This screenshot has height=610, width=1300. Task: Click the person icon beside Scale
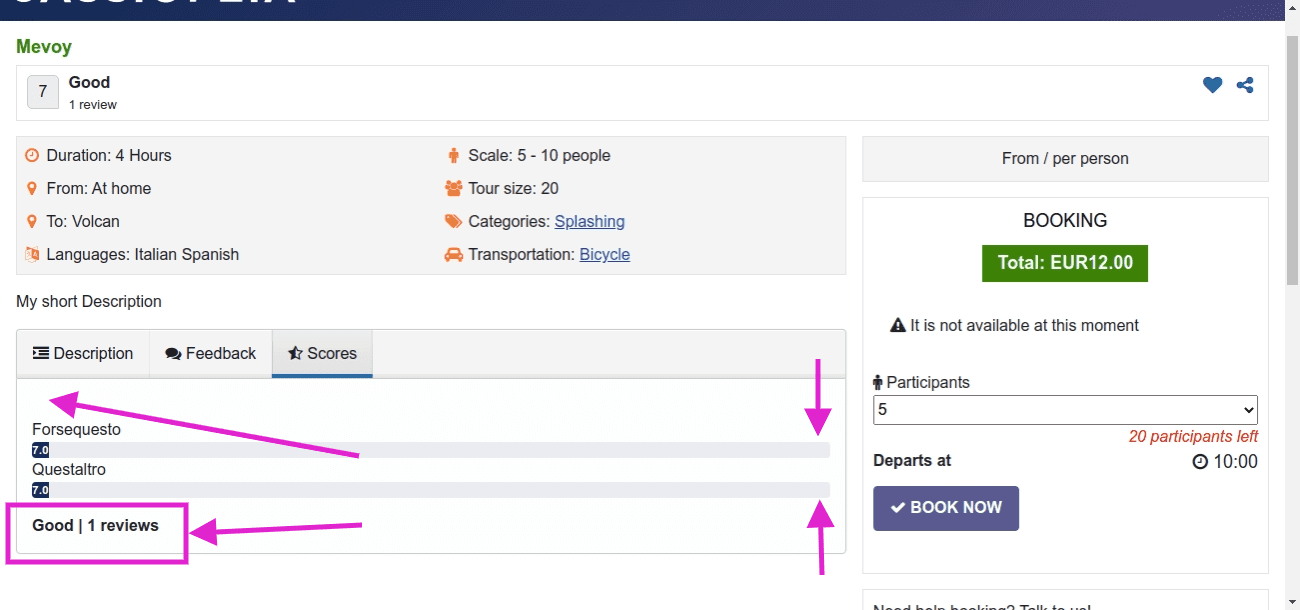tap(454, 156)
